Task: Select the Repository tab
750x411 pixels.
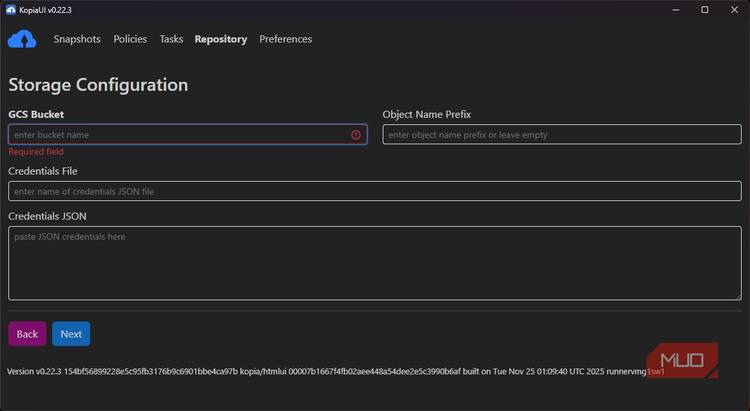Action: pyautogui.click(x=221, y=39)
